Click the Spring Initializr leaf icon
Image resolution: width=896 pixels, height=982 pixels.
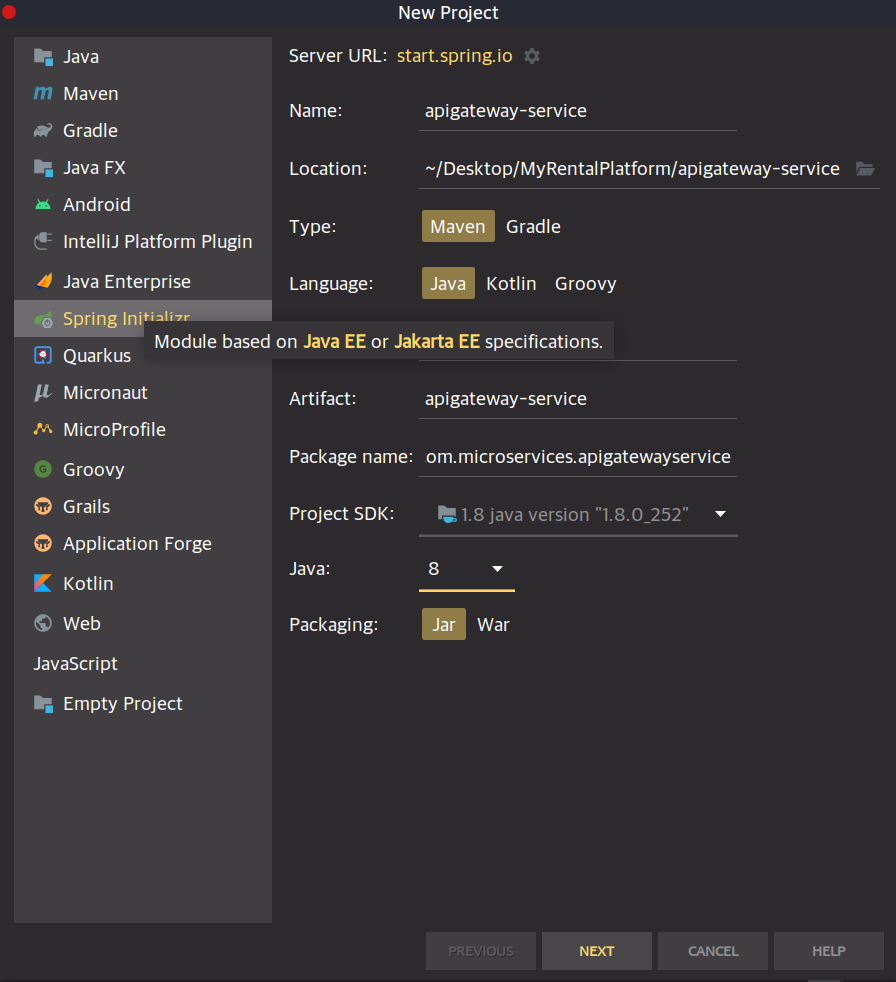[x=43, y=319]
